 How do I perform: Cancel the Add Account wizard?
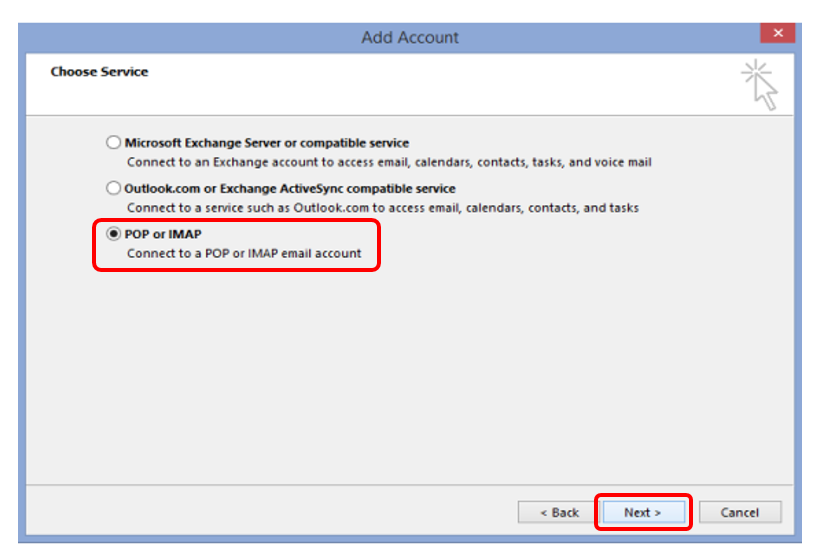coord(739,512)
